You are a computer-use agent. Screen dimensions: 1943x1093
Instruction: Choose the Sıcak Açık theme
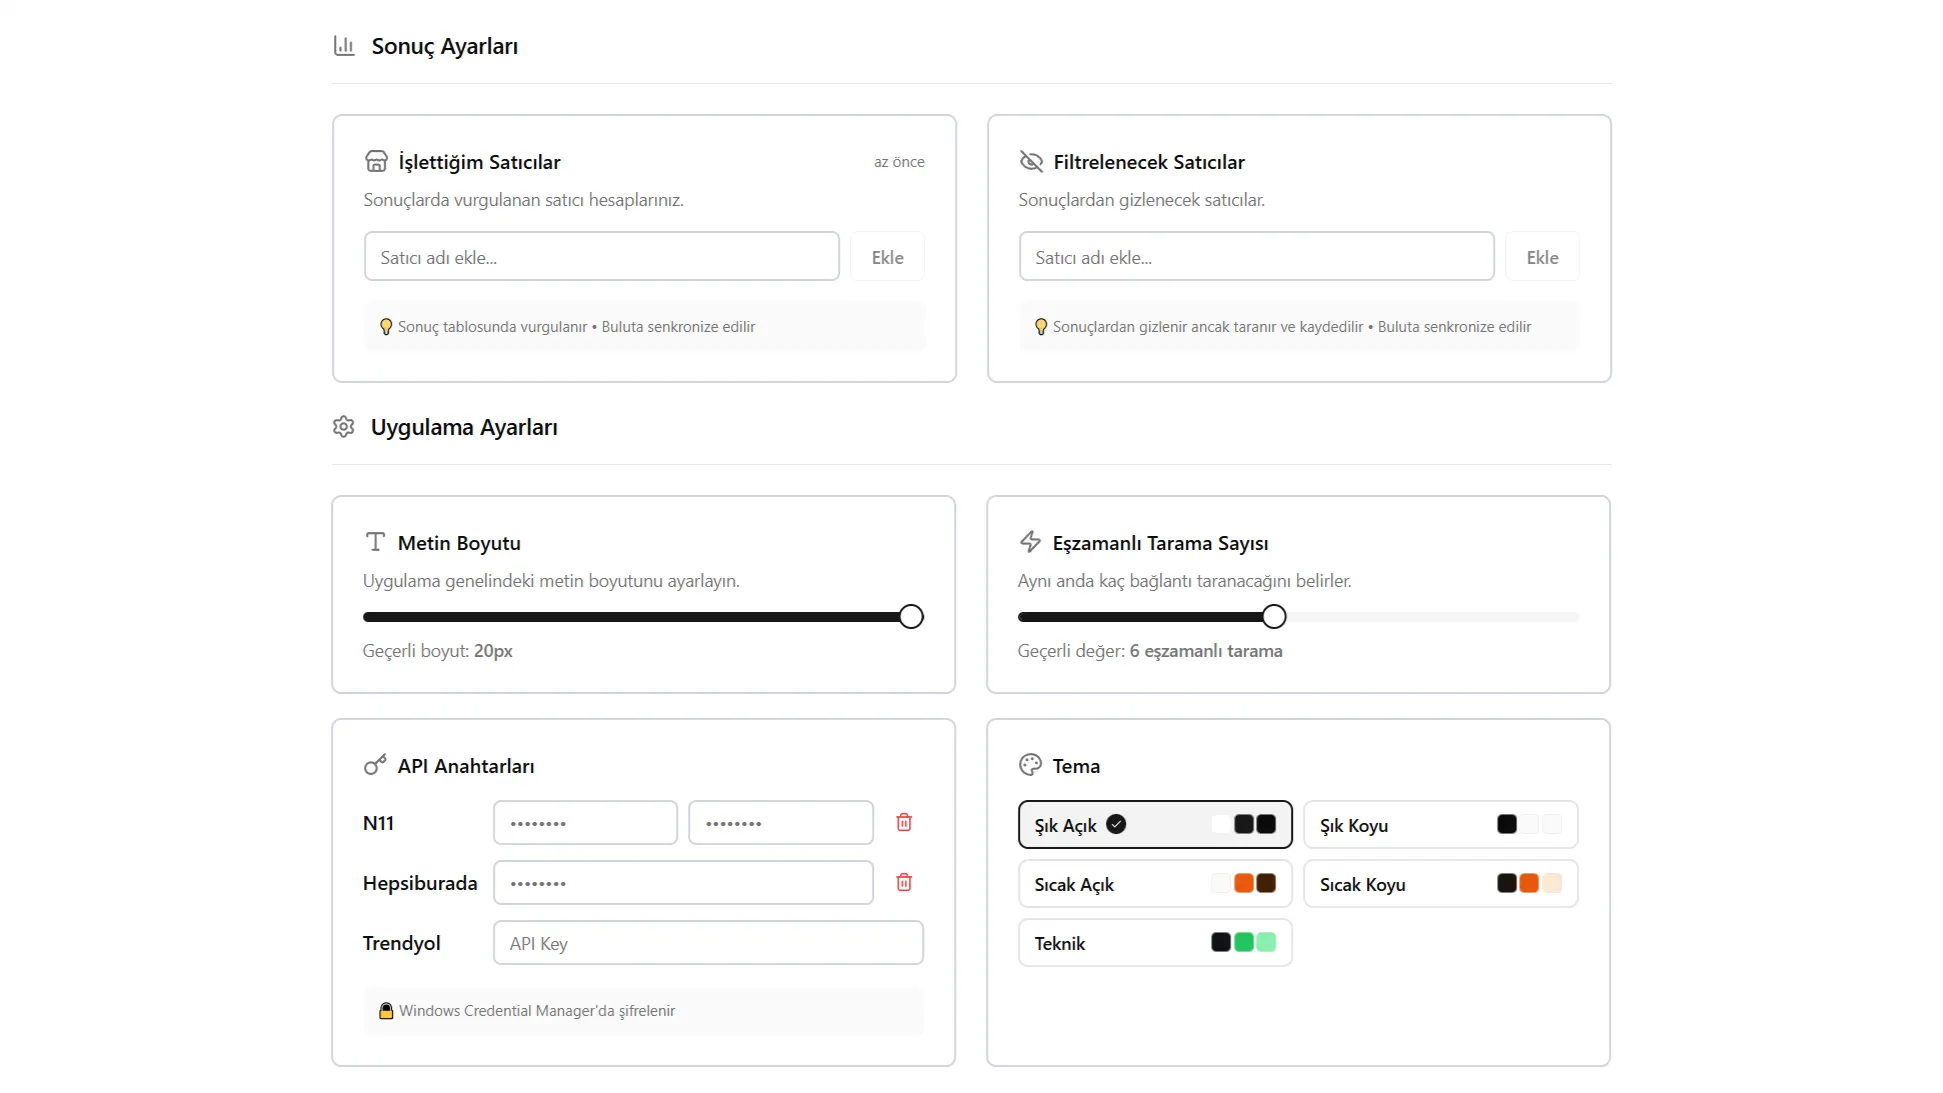pyautogui.click(x=1155, y=884)
